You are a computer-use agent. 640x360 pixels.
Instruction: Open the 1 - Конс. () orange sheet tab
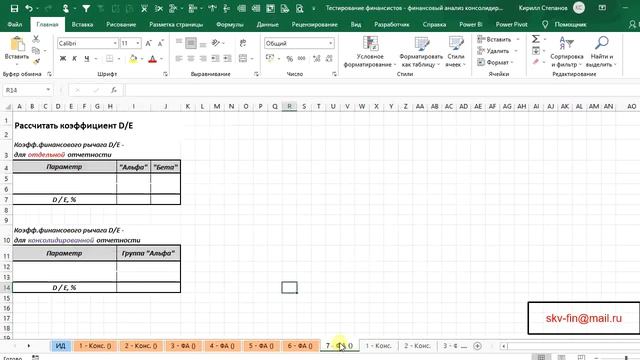(95, 346)
